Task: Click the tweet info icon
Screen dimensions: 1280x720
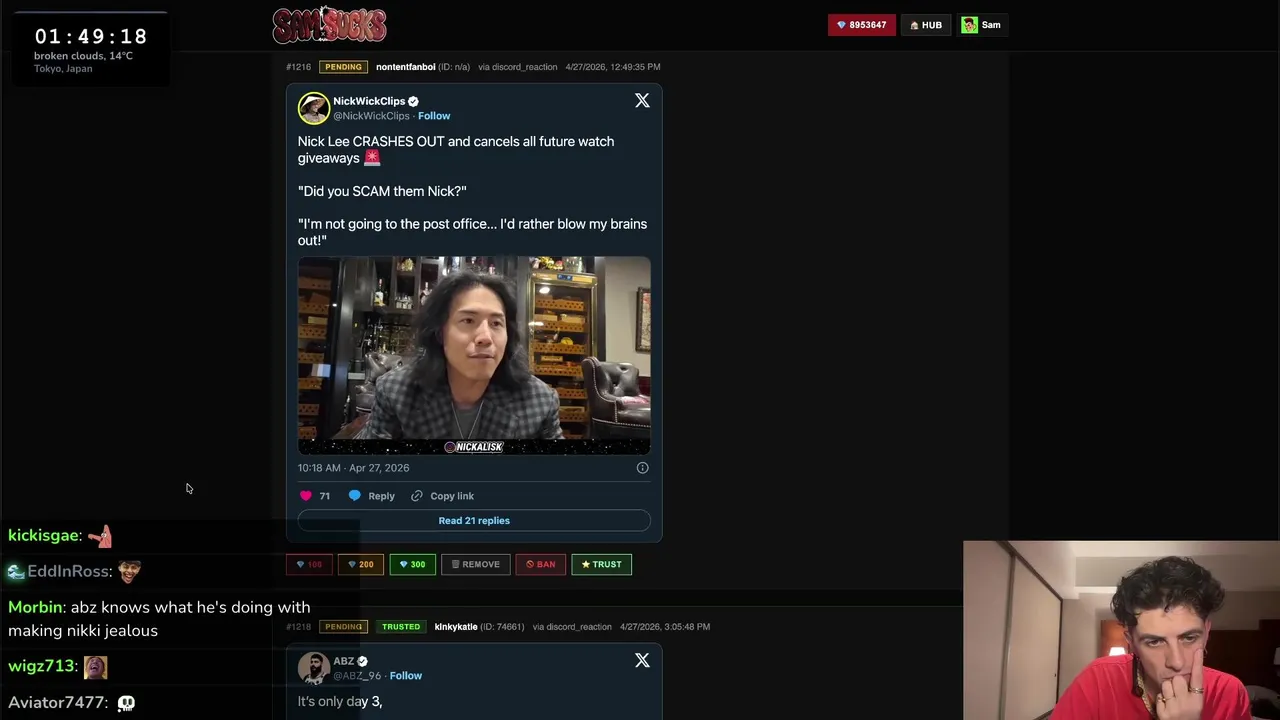Action: [x=642, y=468]
